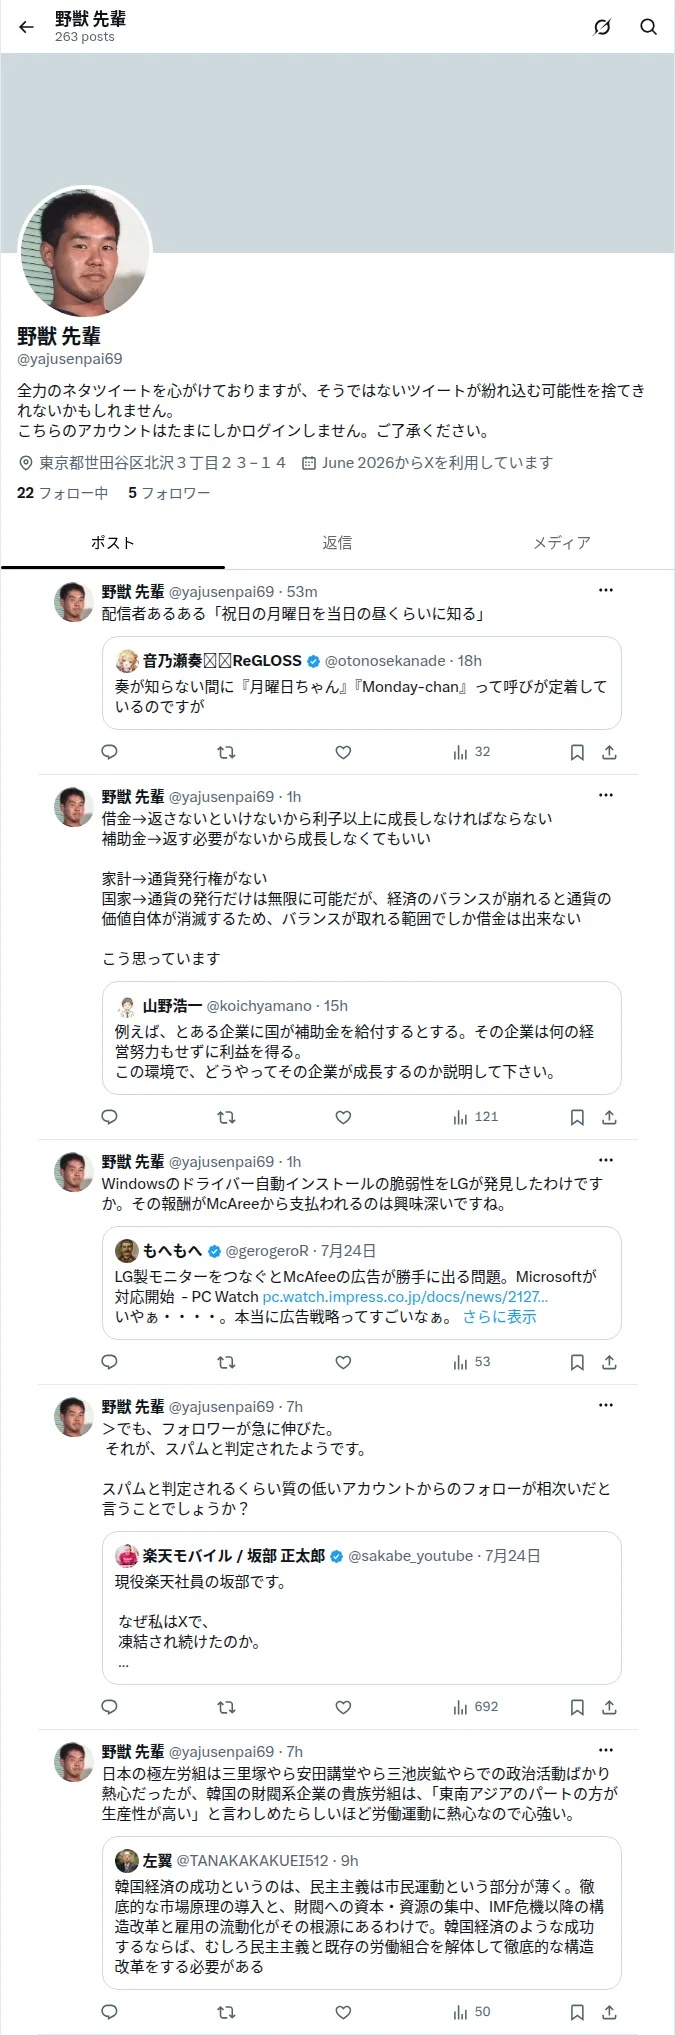Open the pc.watch.impress.co.jp link
Screen dimensions: 675x2035
[x=405, y=1297]
